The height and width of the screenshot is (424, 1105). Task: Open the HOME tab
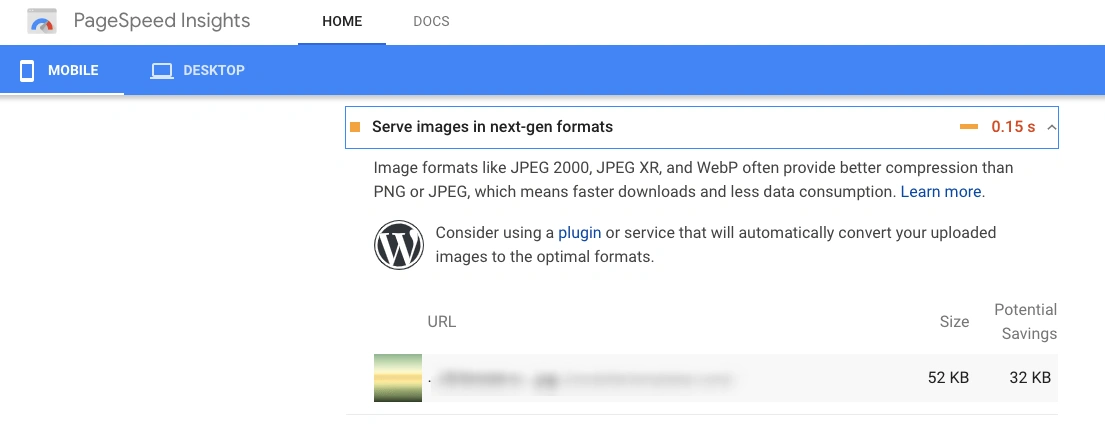pos(341,22)
